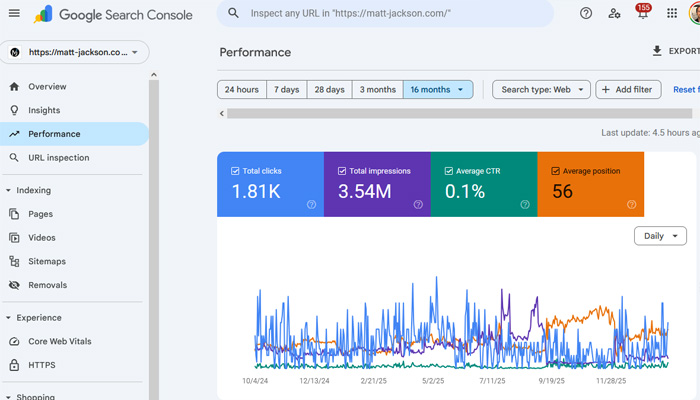Go to Insights in sidebar

coord(74,110)
